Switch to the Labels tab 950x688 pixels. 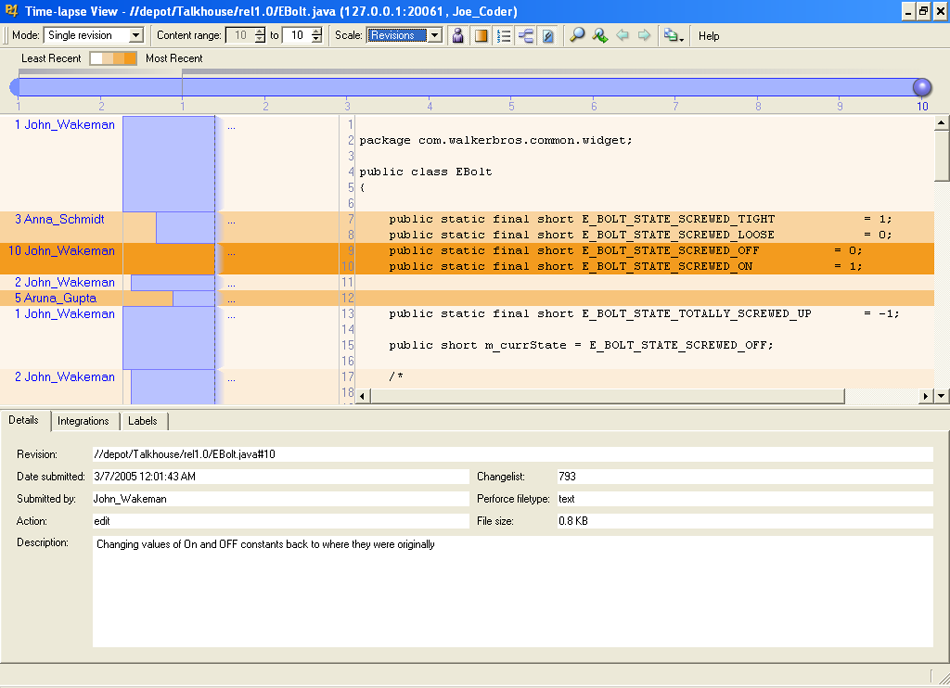(x=144, y=421)
